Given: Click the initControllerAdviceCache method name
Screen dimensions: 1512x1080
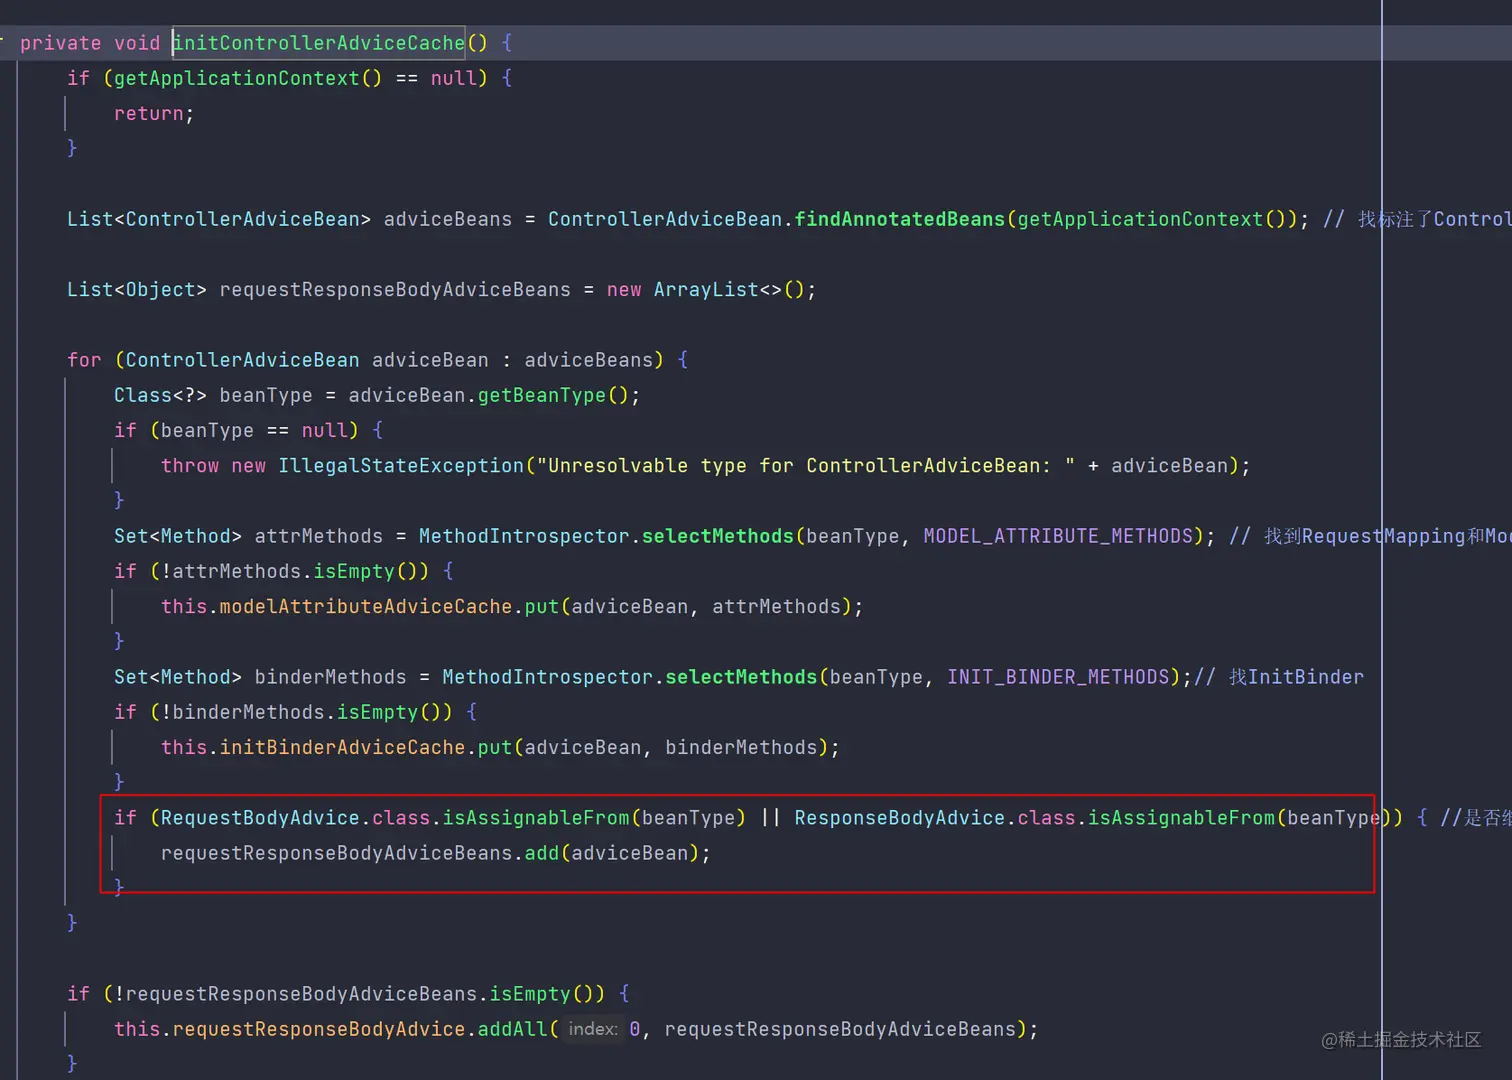Looking at the screenshot, I should tap(319, 43).
